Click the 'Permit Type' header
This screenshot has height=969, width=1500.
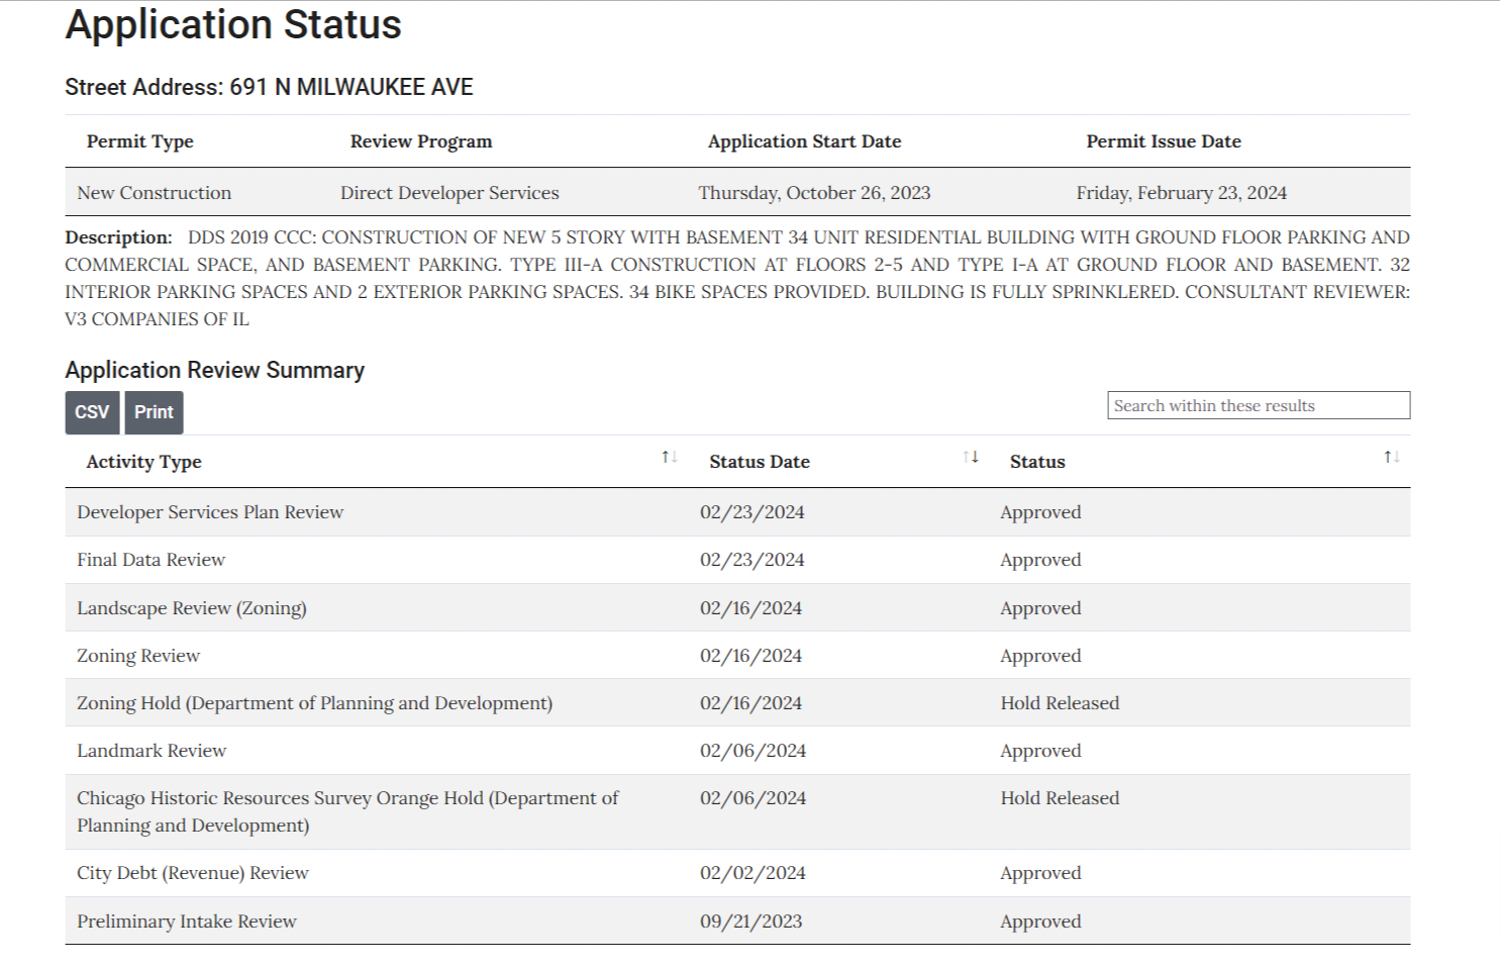[x=140, y=142]
